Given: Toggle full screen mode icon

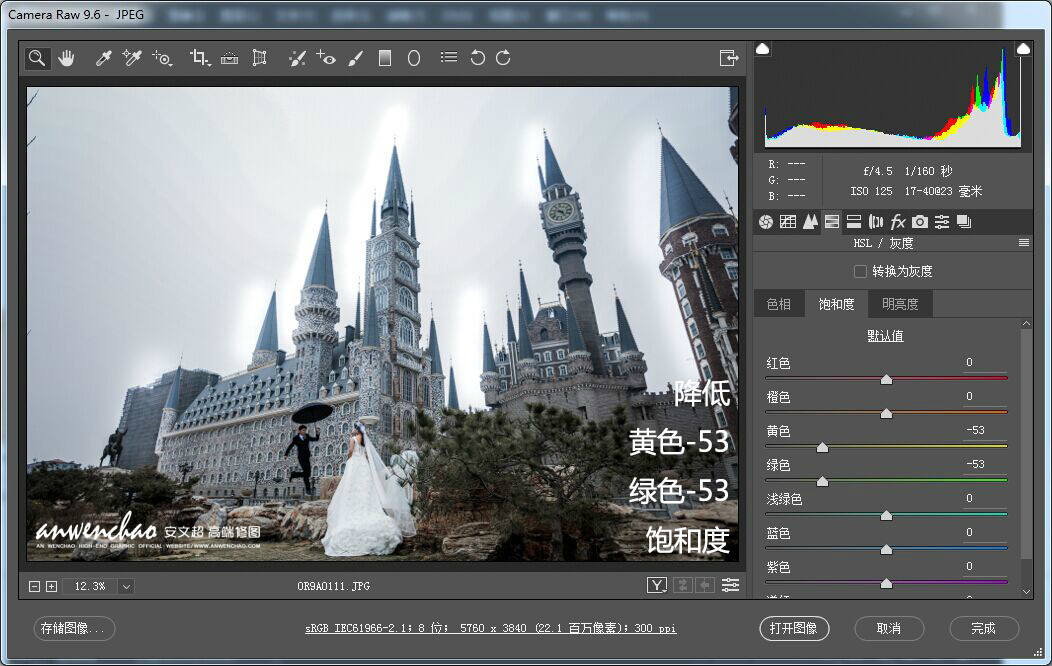Looking at the screenshot, I should (729, 58).
